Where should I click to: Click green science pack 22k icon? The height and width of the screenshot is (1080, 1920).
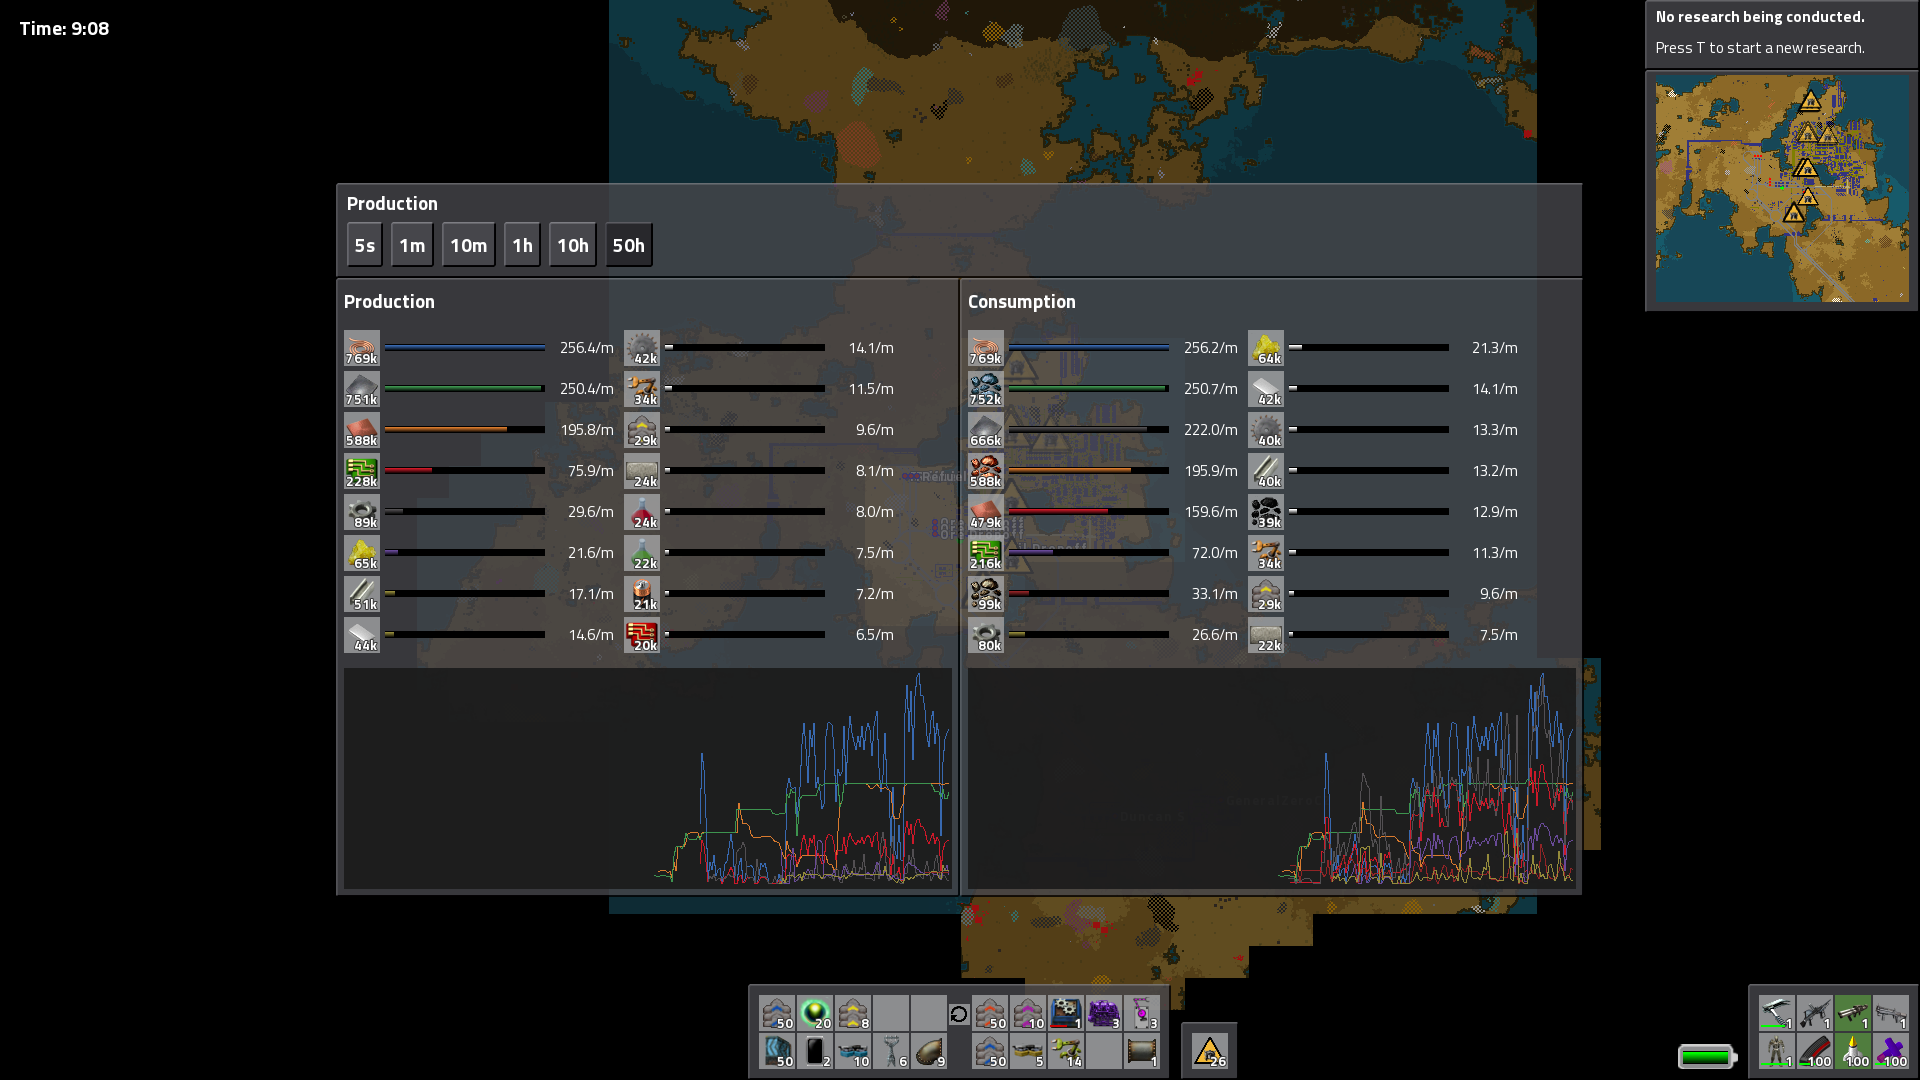coord(642,553)
